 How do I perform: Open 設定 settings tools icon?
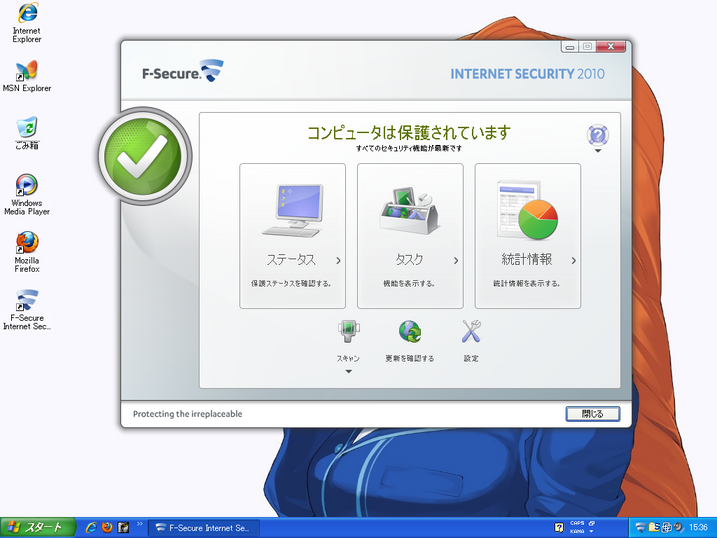pyautogui.click(x=471, y=332)
